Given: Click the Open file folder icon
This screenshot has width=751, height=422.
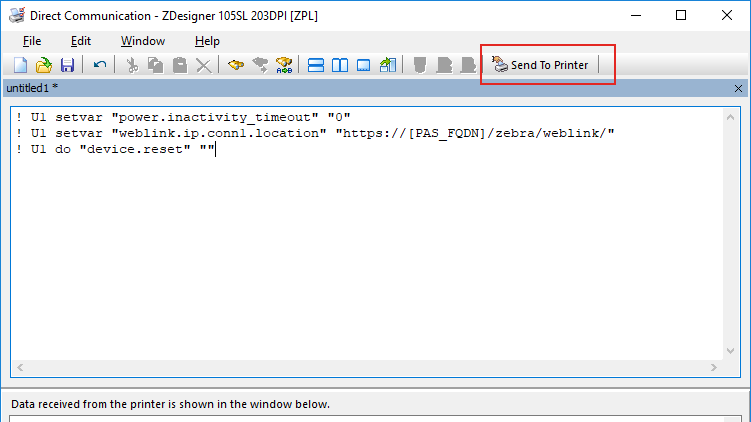Looking at the screenshot, I should point(43,65).
